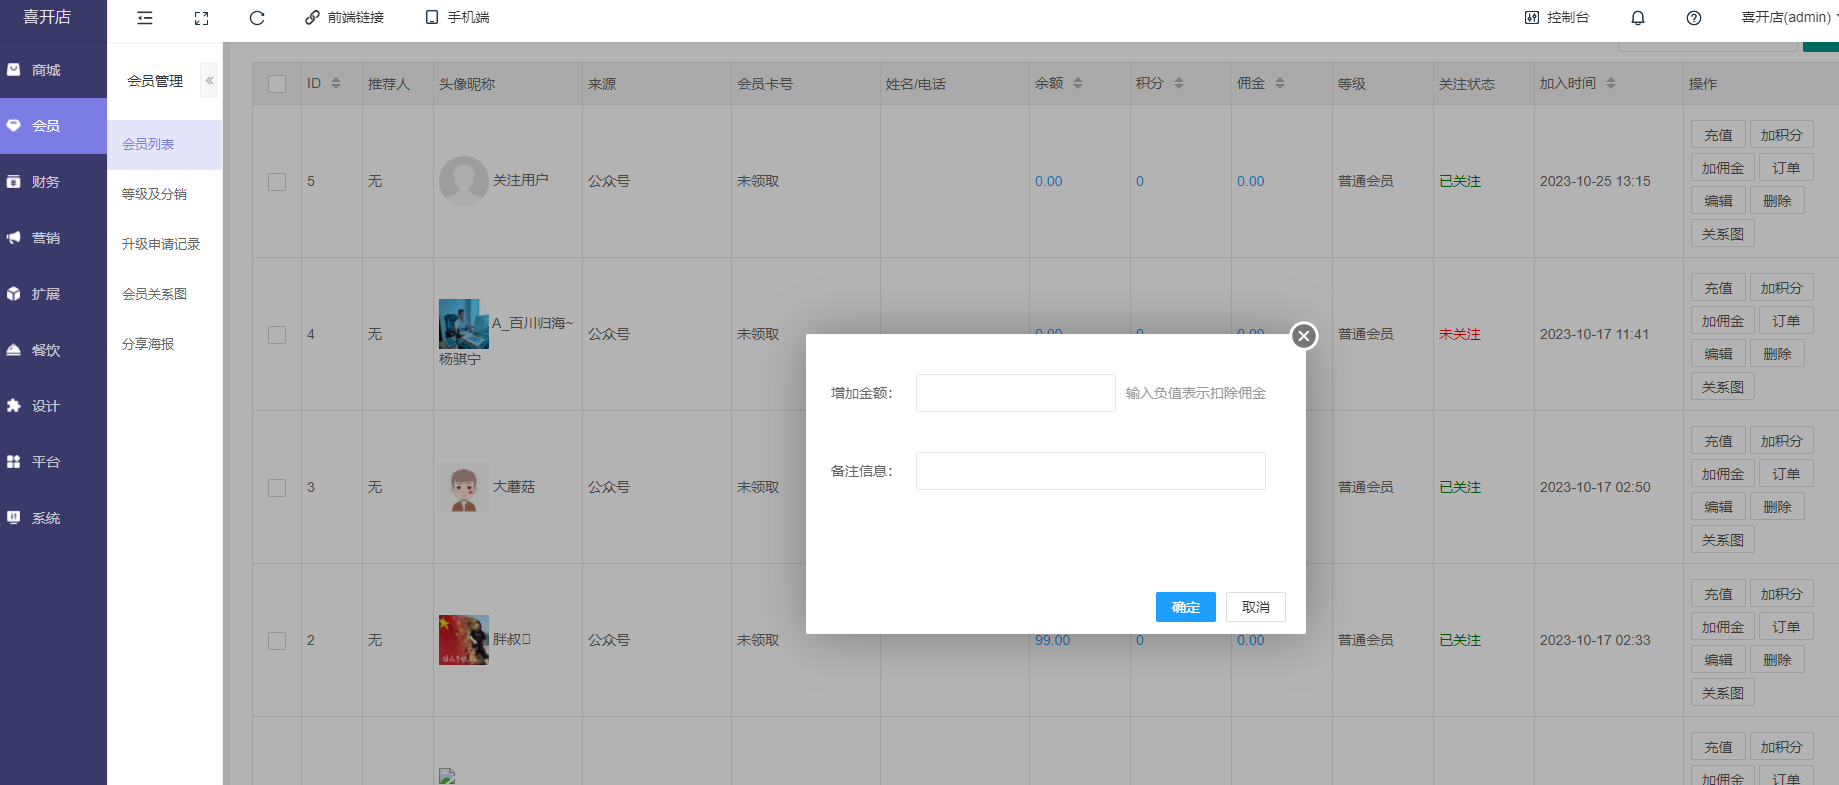
Task: Open 会员 in the left sidebar
Action: click(53, 126)
